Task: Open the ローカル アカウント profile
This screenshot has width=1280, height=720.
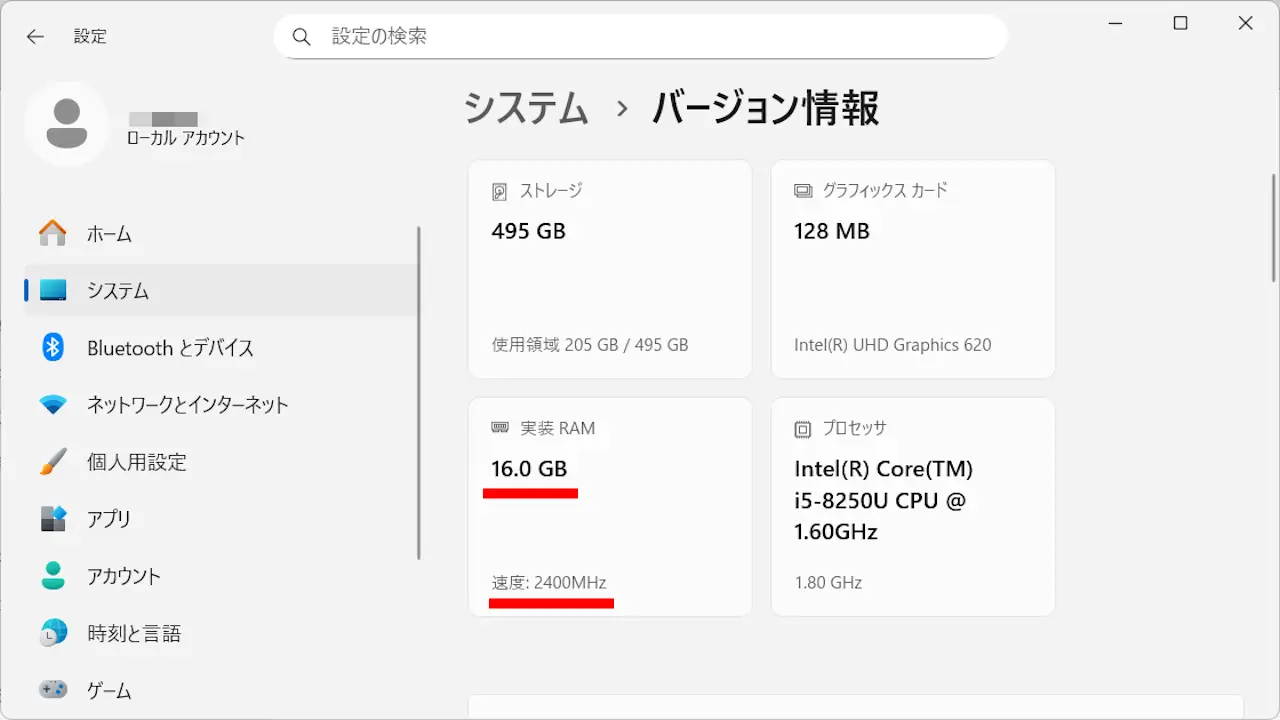Action: [x=185, y=138]
